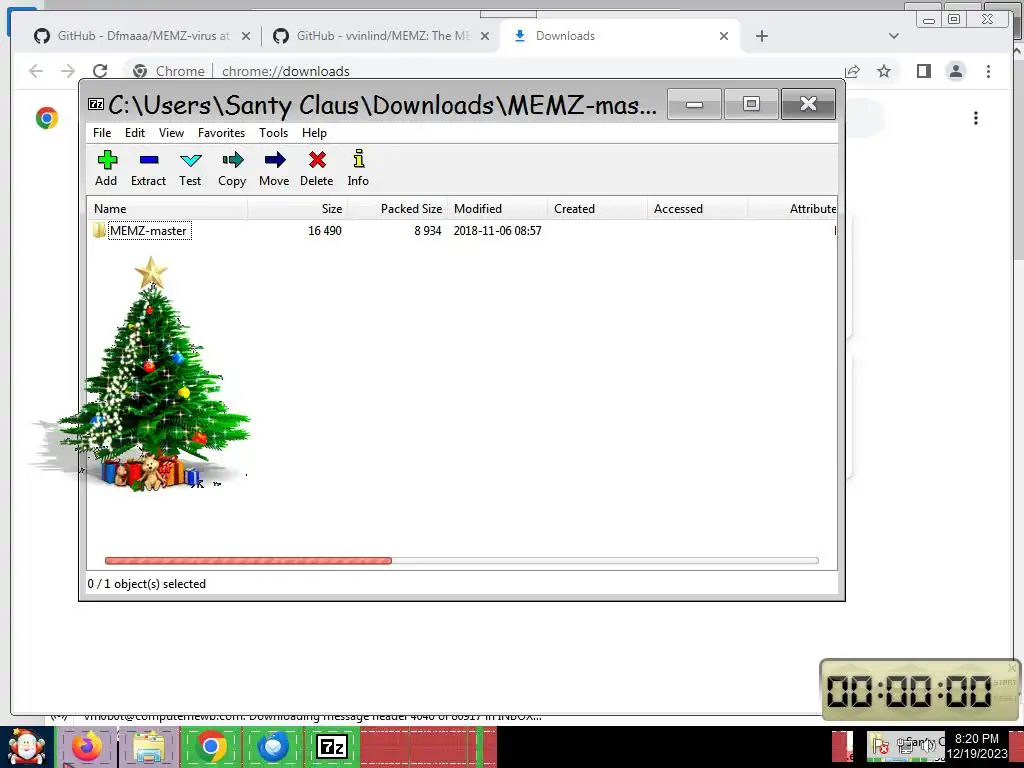The height and width of the screenshot is (768, 1024).
Task: Bookmark this page with star icon
Action: 884,71
